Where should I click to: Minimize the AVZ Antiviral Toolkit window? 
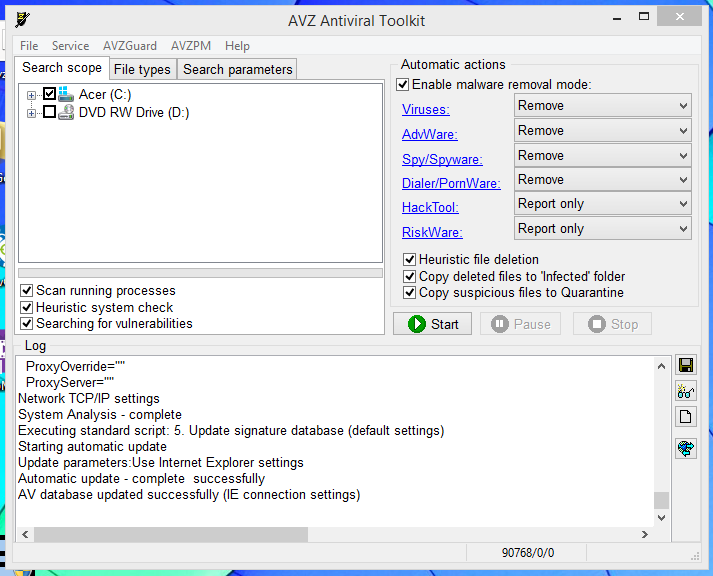tap(617, 18)
